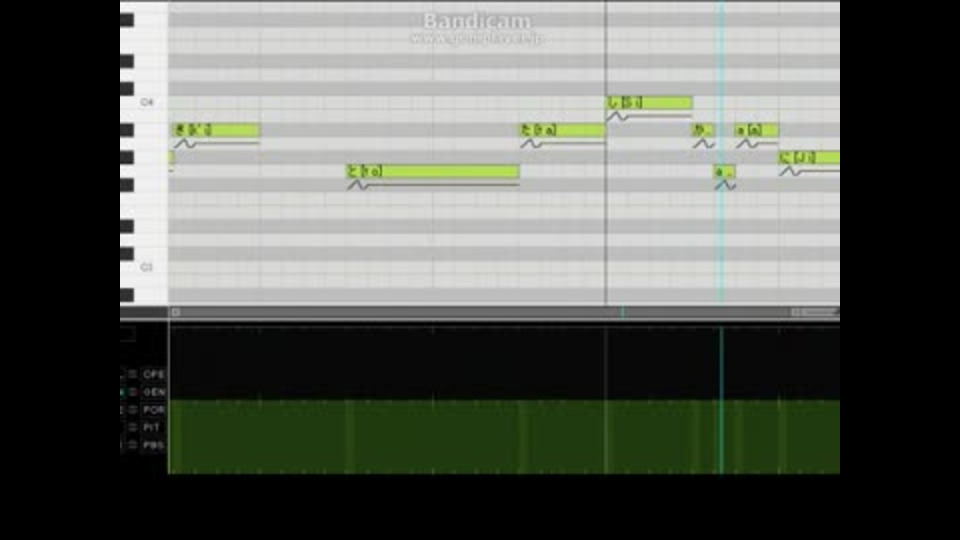Select the OPE parameter label

pos(154,374)
